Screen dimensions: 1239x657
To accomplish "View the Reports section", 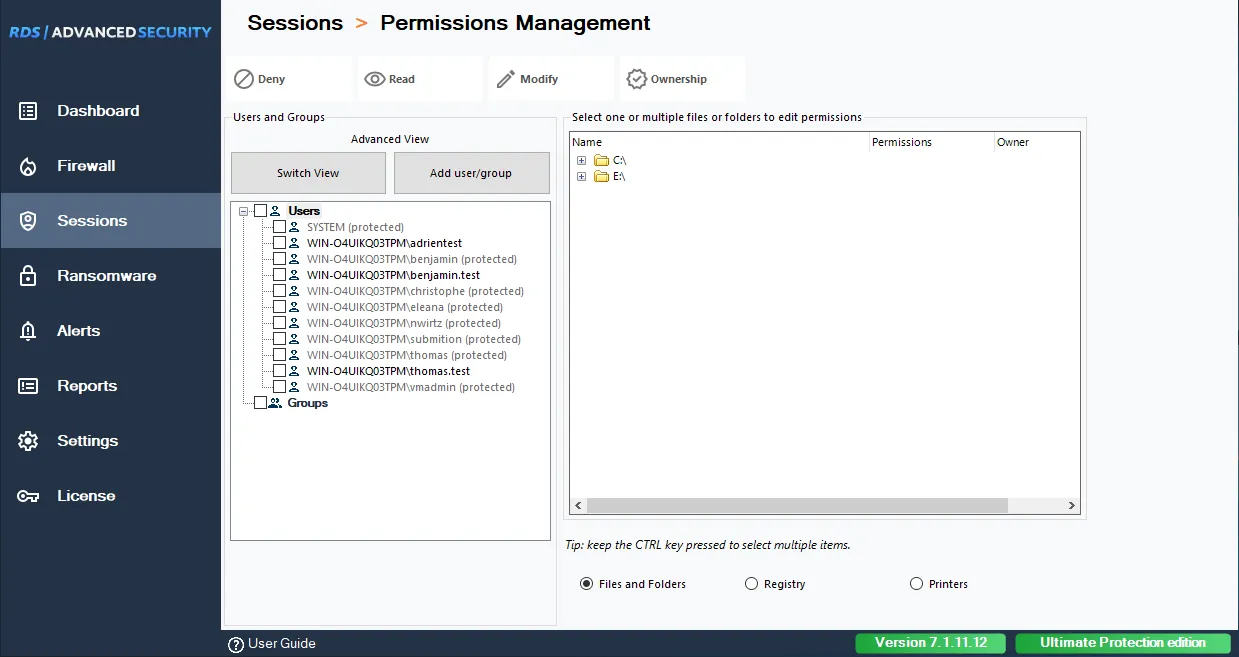I will click(x=87, y=386).
